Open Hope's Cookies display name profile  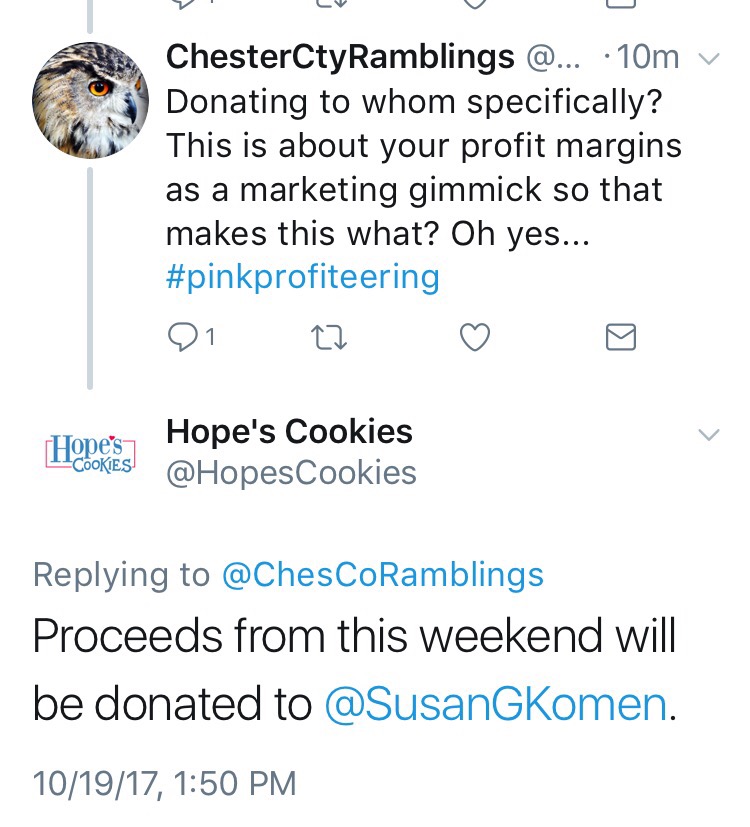(x=289, y=431)
